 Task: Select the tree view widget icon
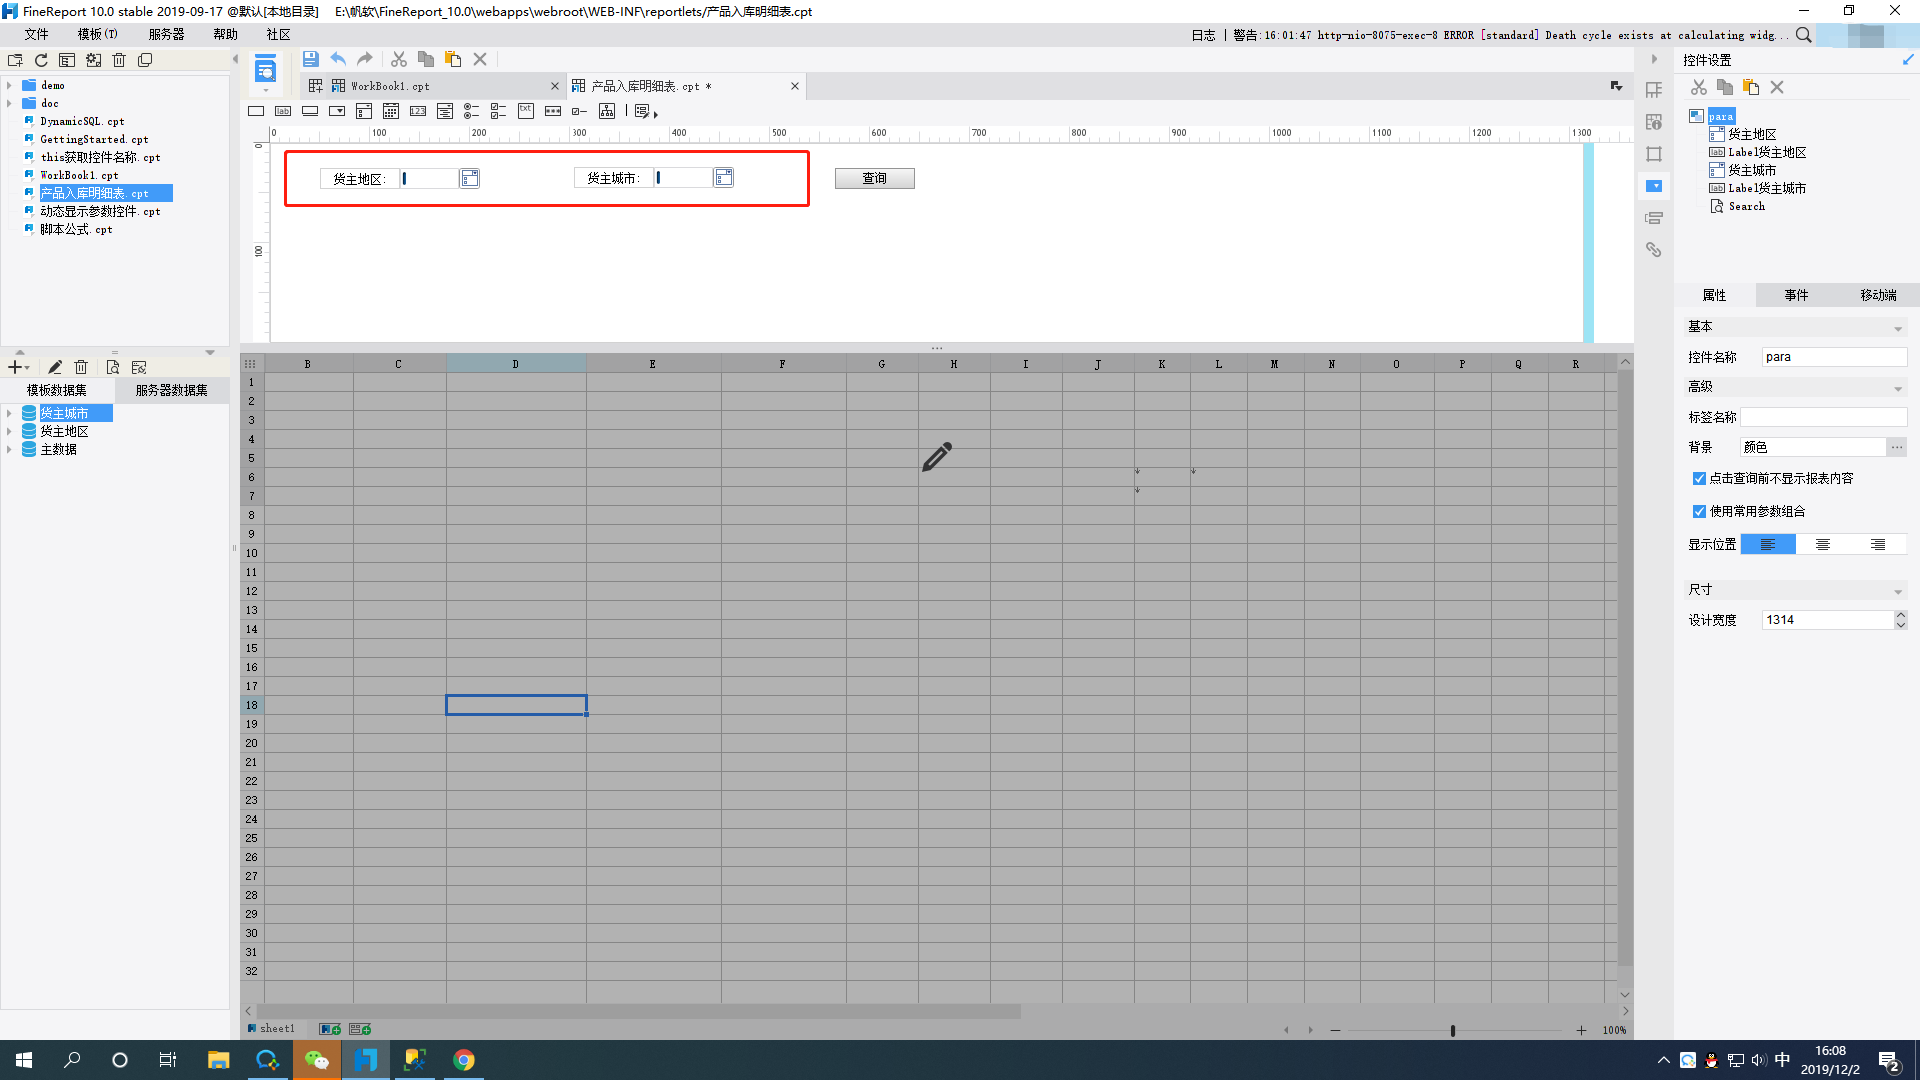[607, 111]
